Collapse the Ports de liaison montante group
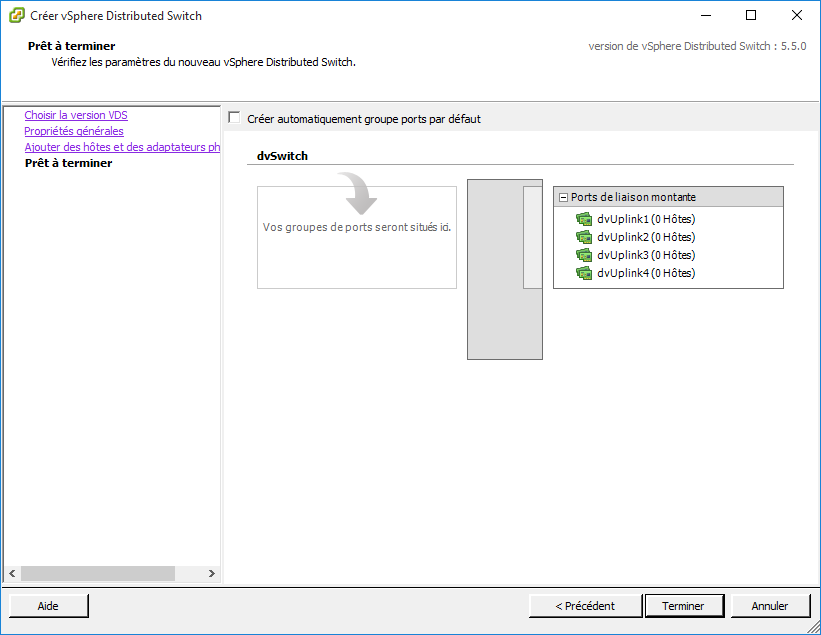This screenshot has height=635, width=821. [x=563, y=197]
